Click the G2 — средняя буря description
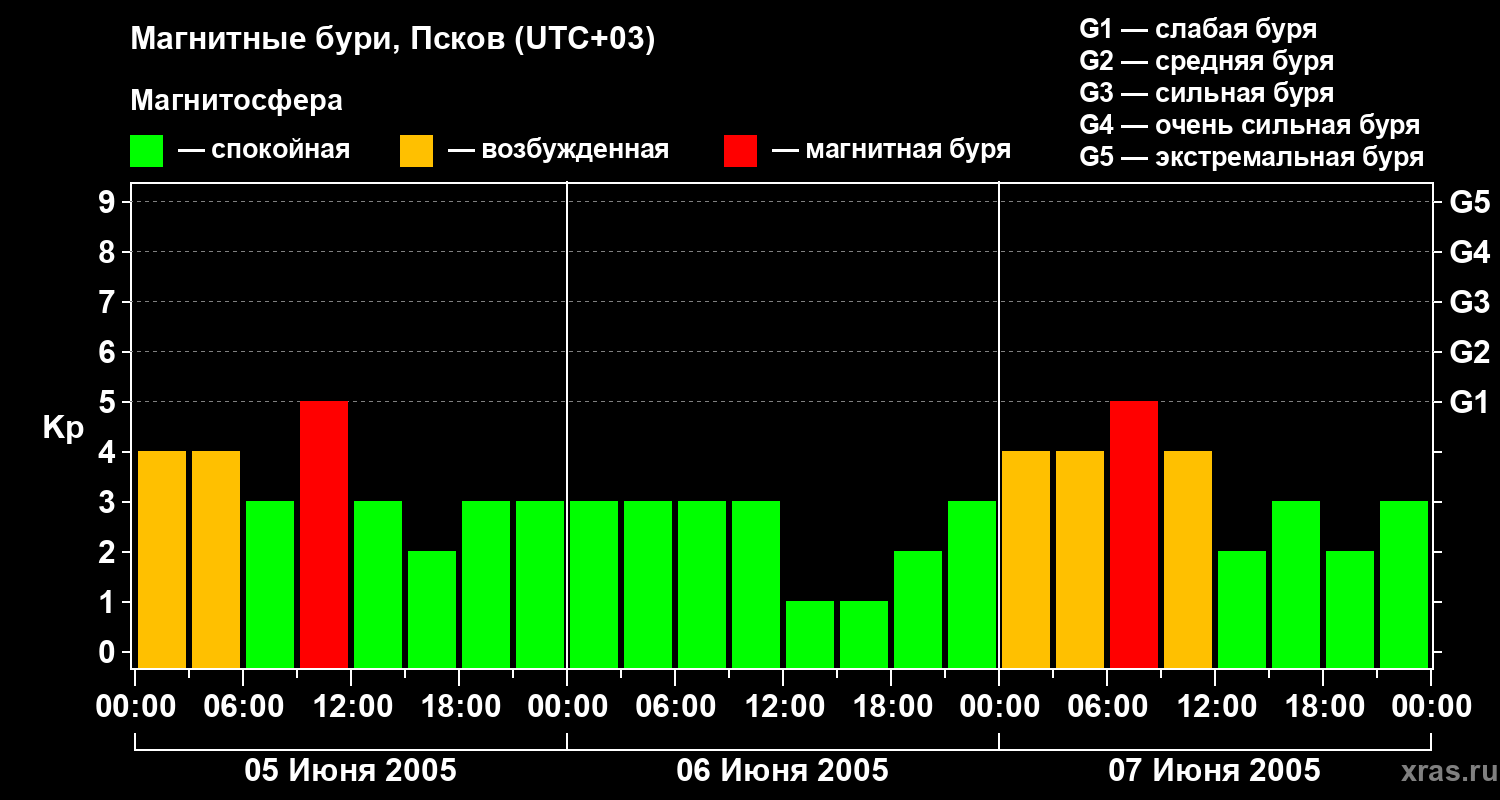Screen dimensions: 1500x800 click(1207, 61)
